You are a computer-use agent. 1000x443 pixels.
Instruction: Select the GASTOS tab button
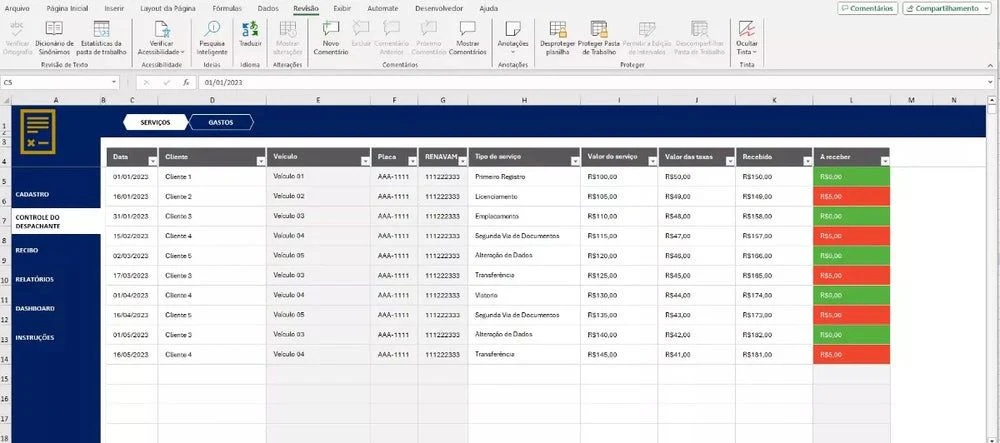point(221,122)
